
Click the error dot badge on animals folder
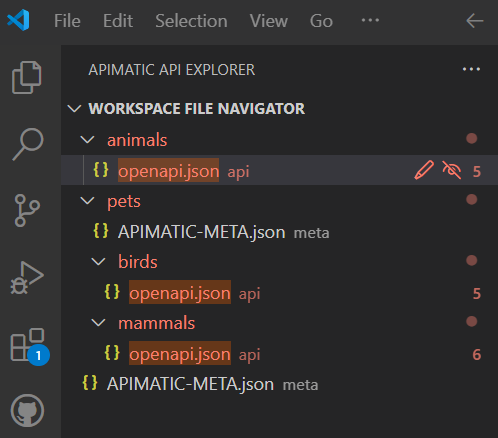click(471, 138)
